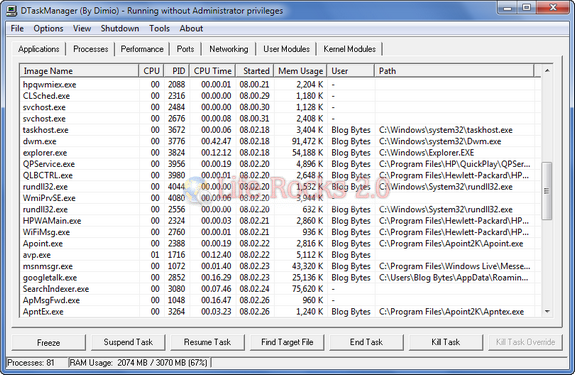The width and height of the screenshot is (575, 375).
Task: Sort by CPU Time column header
Action: pyautogui.click(x=212, y=71)
